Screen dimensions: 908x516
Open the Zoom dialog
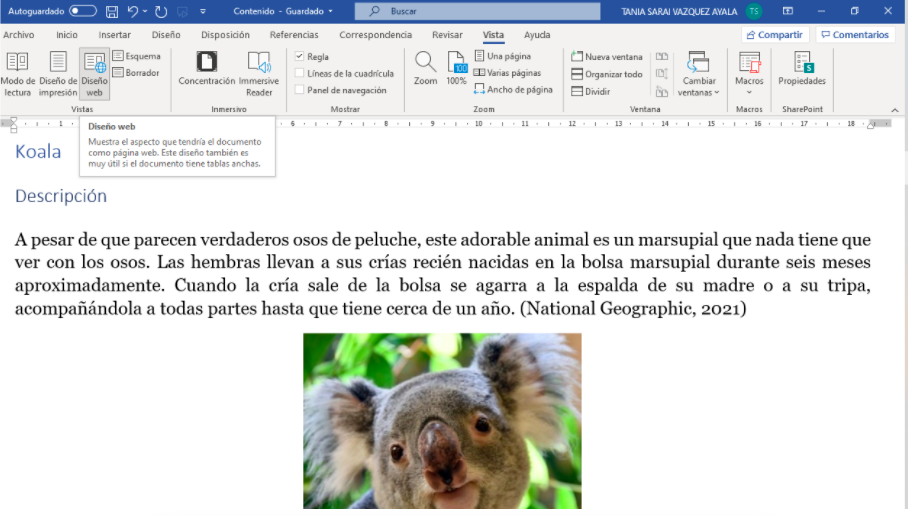425,68
